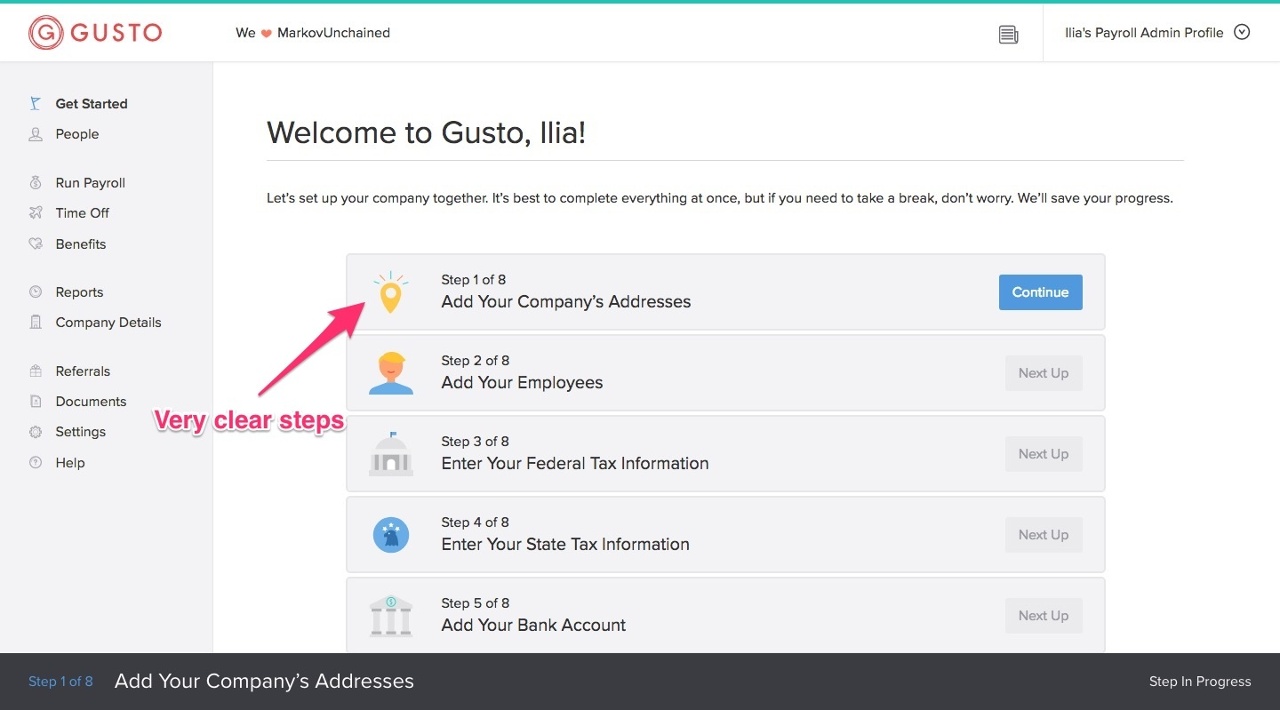Go to Referrals page
1280x710 pixels.
83,371
